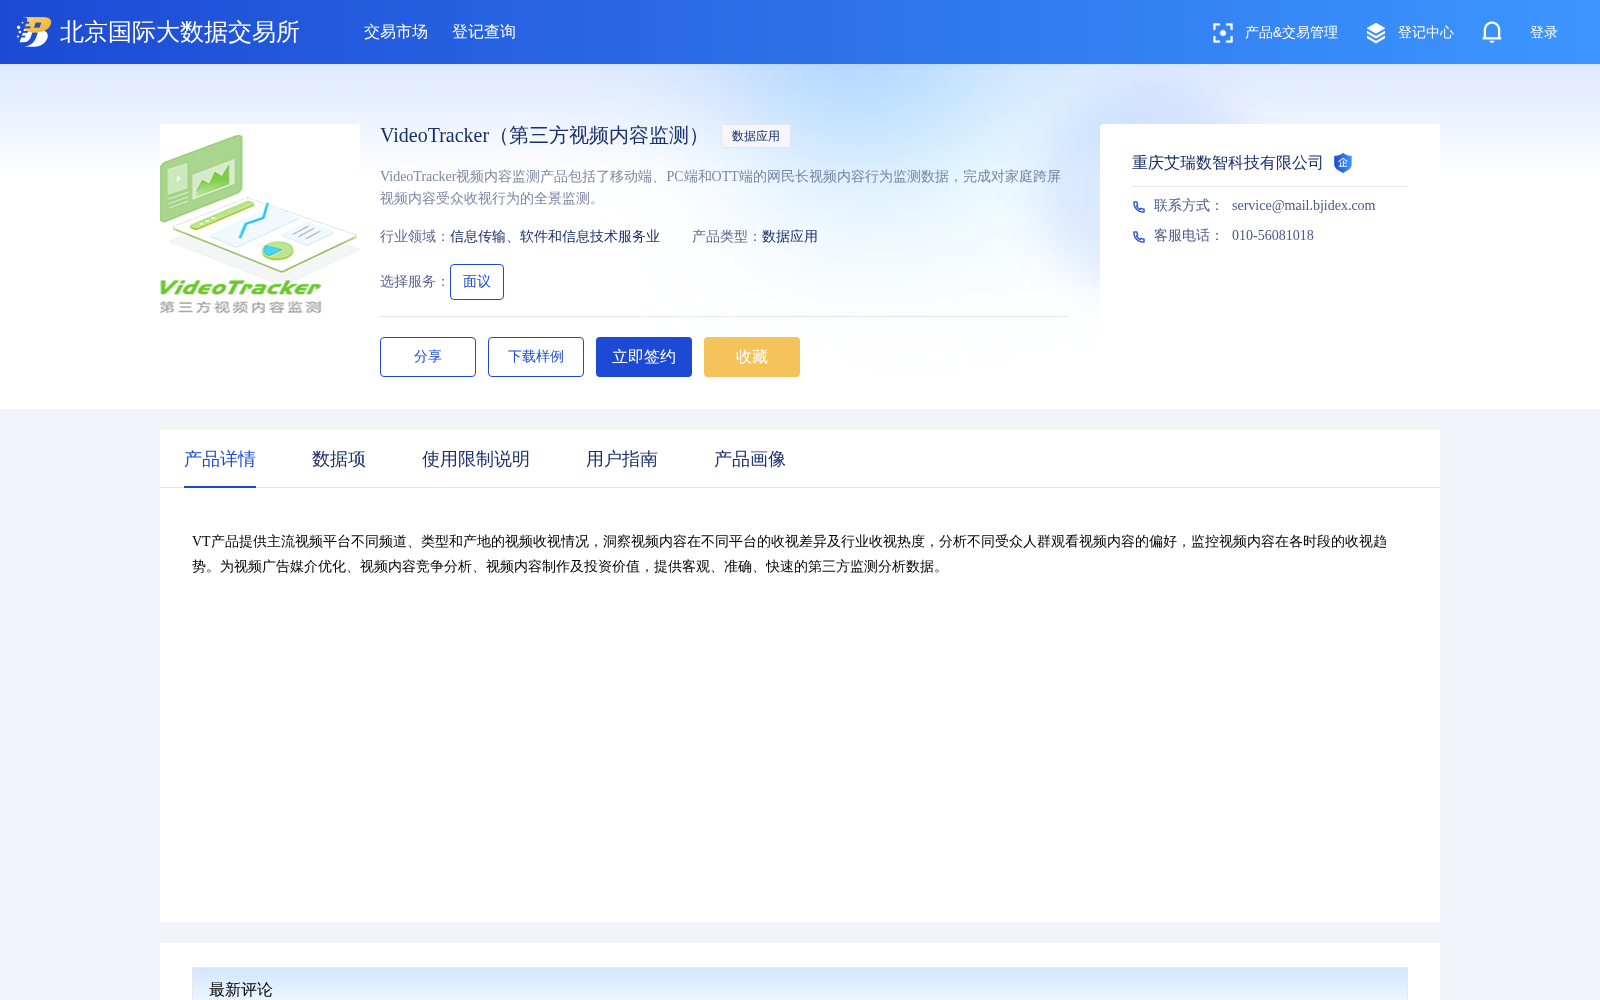Click the 最新评论 section header

800,984
